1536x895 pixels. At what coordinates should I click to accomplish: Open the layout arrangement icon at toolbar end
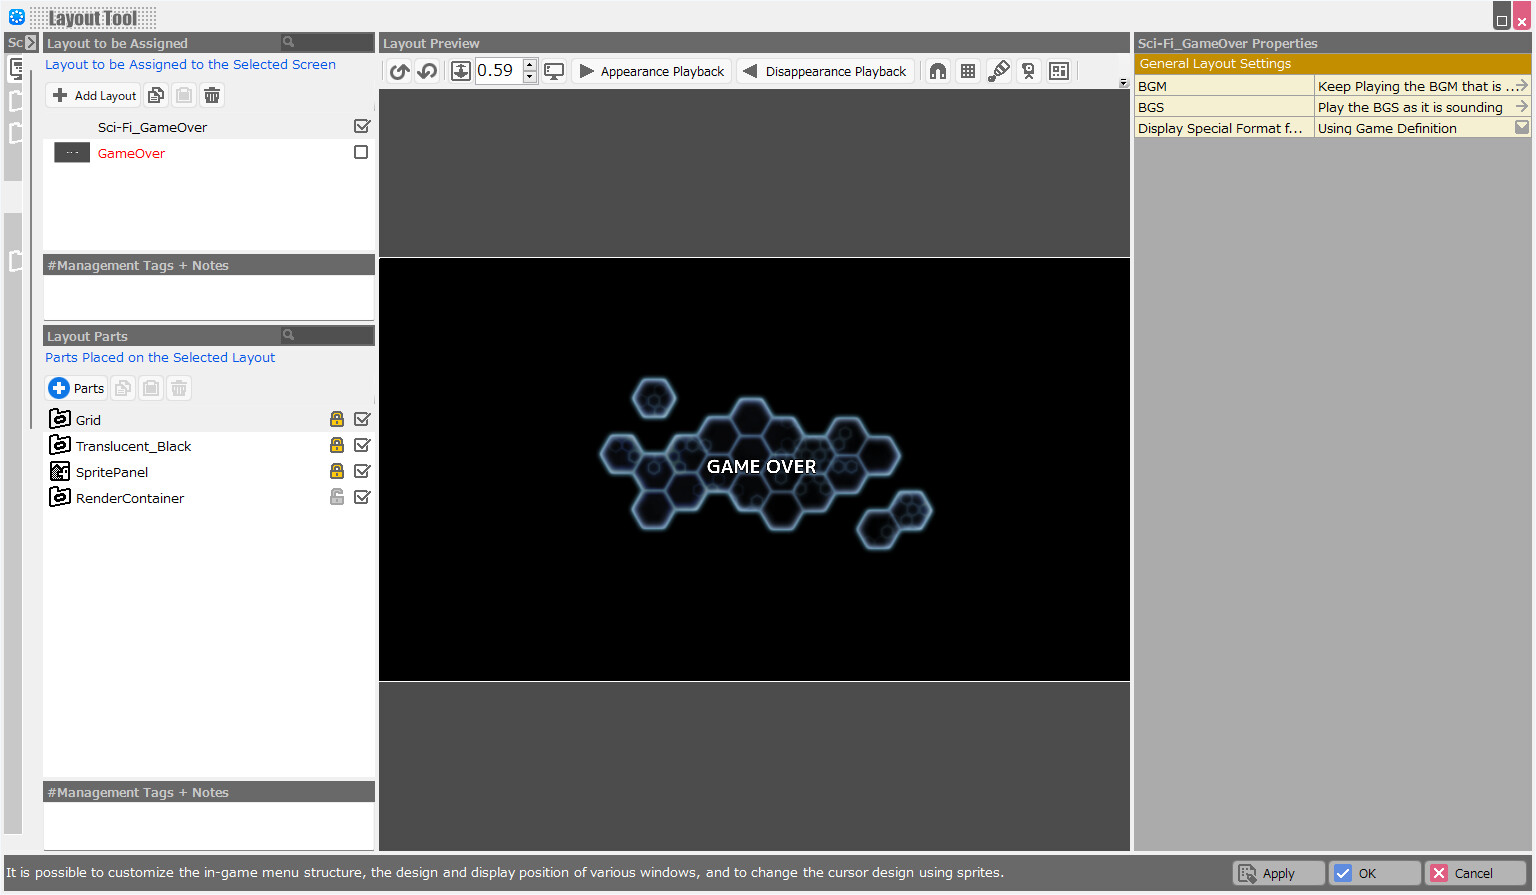pos(1059,71)
